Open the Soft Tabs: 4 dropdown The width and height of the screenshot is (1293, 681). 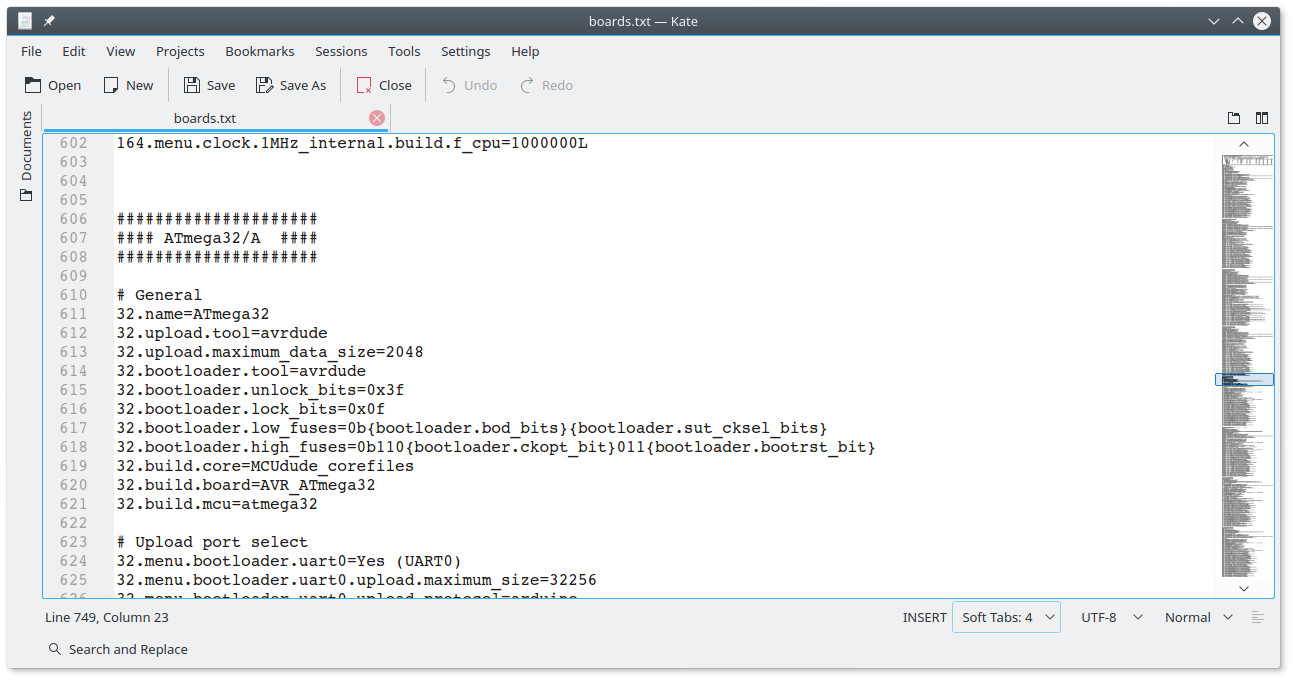coord(1006,617)
